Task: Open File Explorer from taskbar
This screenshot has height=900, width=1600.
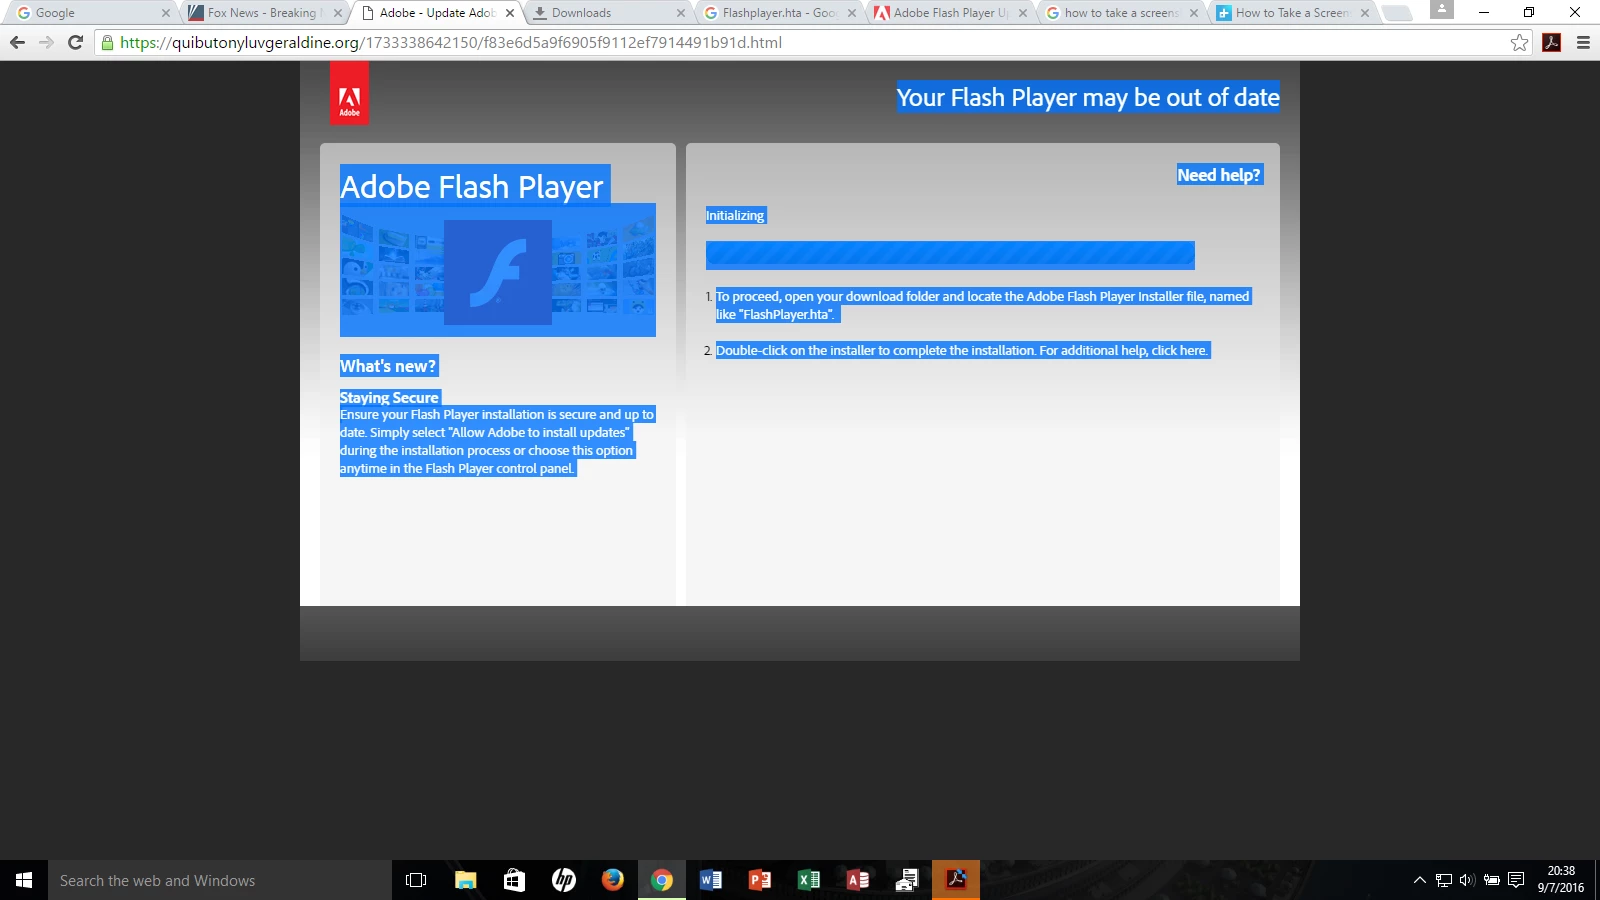Action: 465,880
